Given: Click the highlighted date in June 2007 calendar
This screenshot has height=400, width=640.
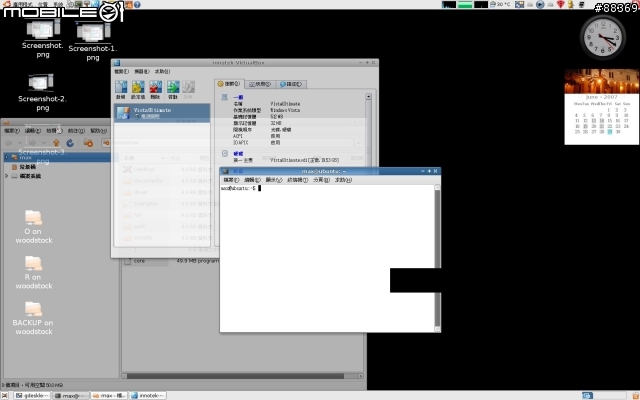Looking at the screenshot, I should (609, 132).
